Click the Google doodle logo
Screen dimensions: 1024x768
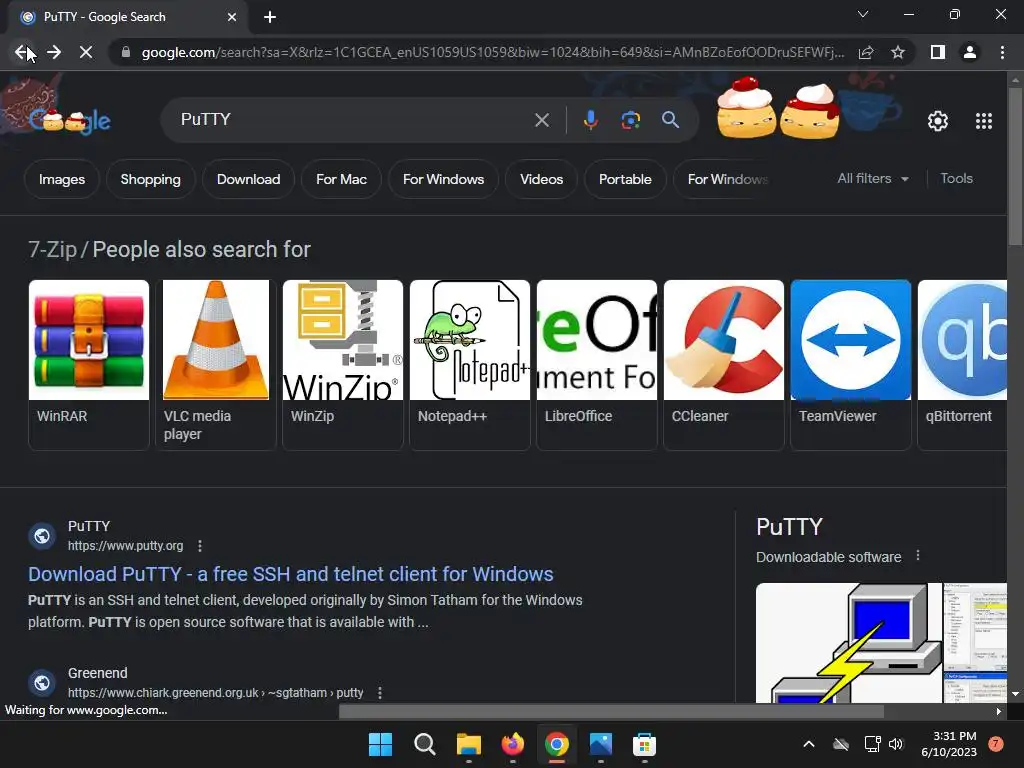coord(69,119)
